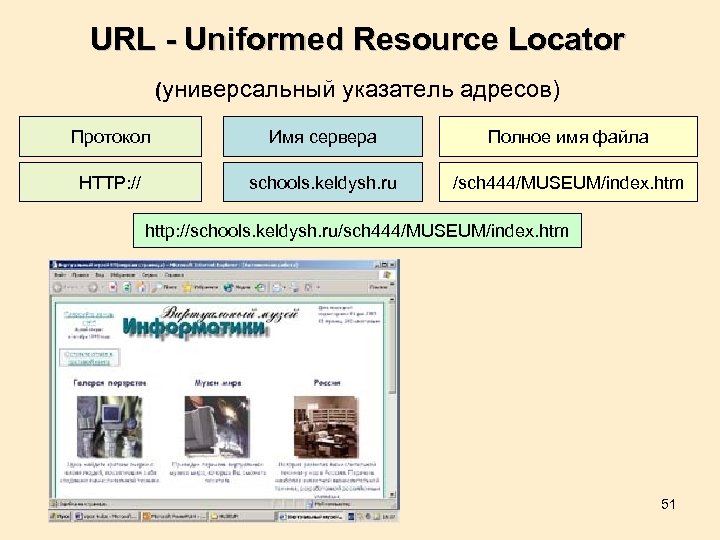Open the Справка menu
Viewport: 720px width, 540px height.
174,275
